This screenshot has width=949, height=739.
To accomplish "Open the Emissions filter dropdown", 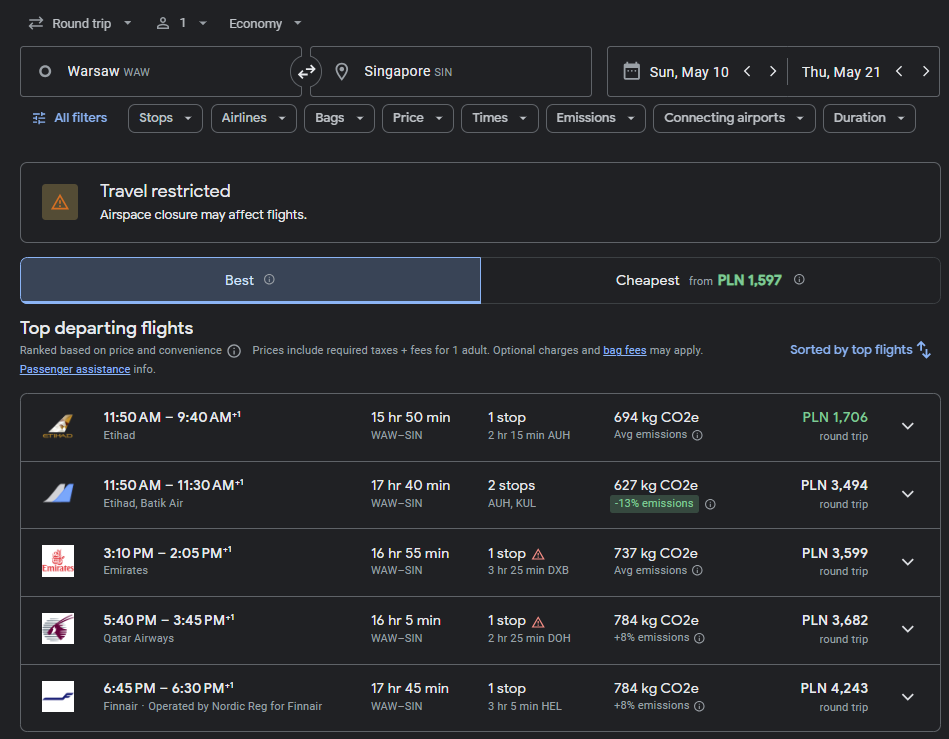I will (596, 118).
